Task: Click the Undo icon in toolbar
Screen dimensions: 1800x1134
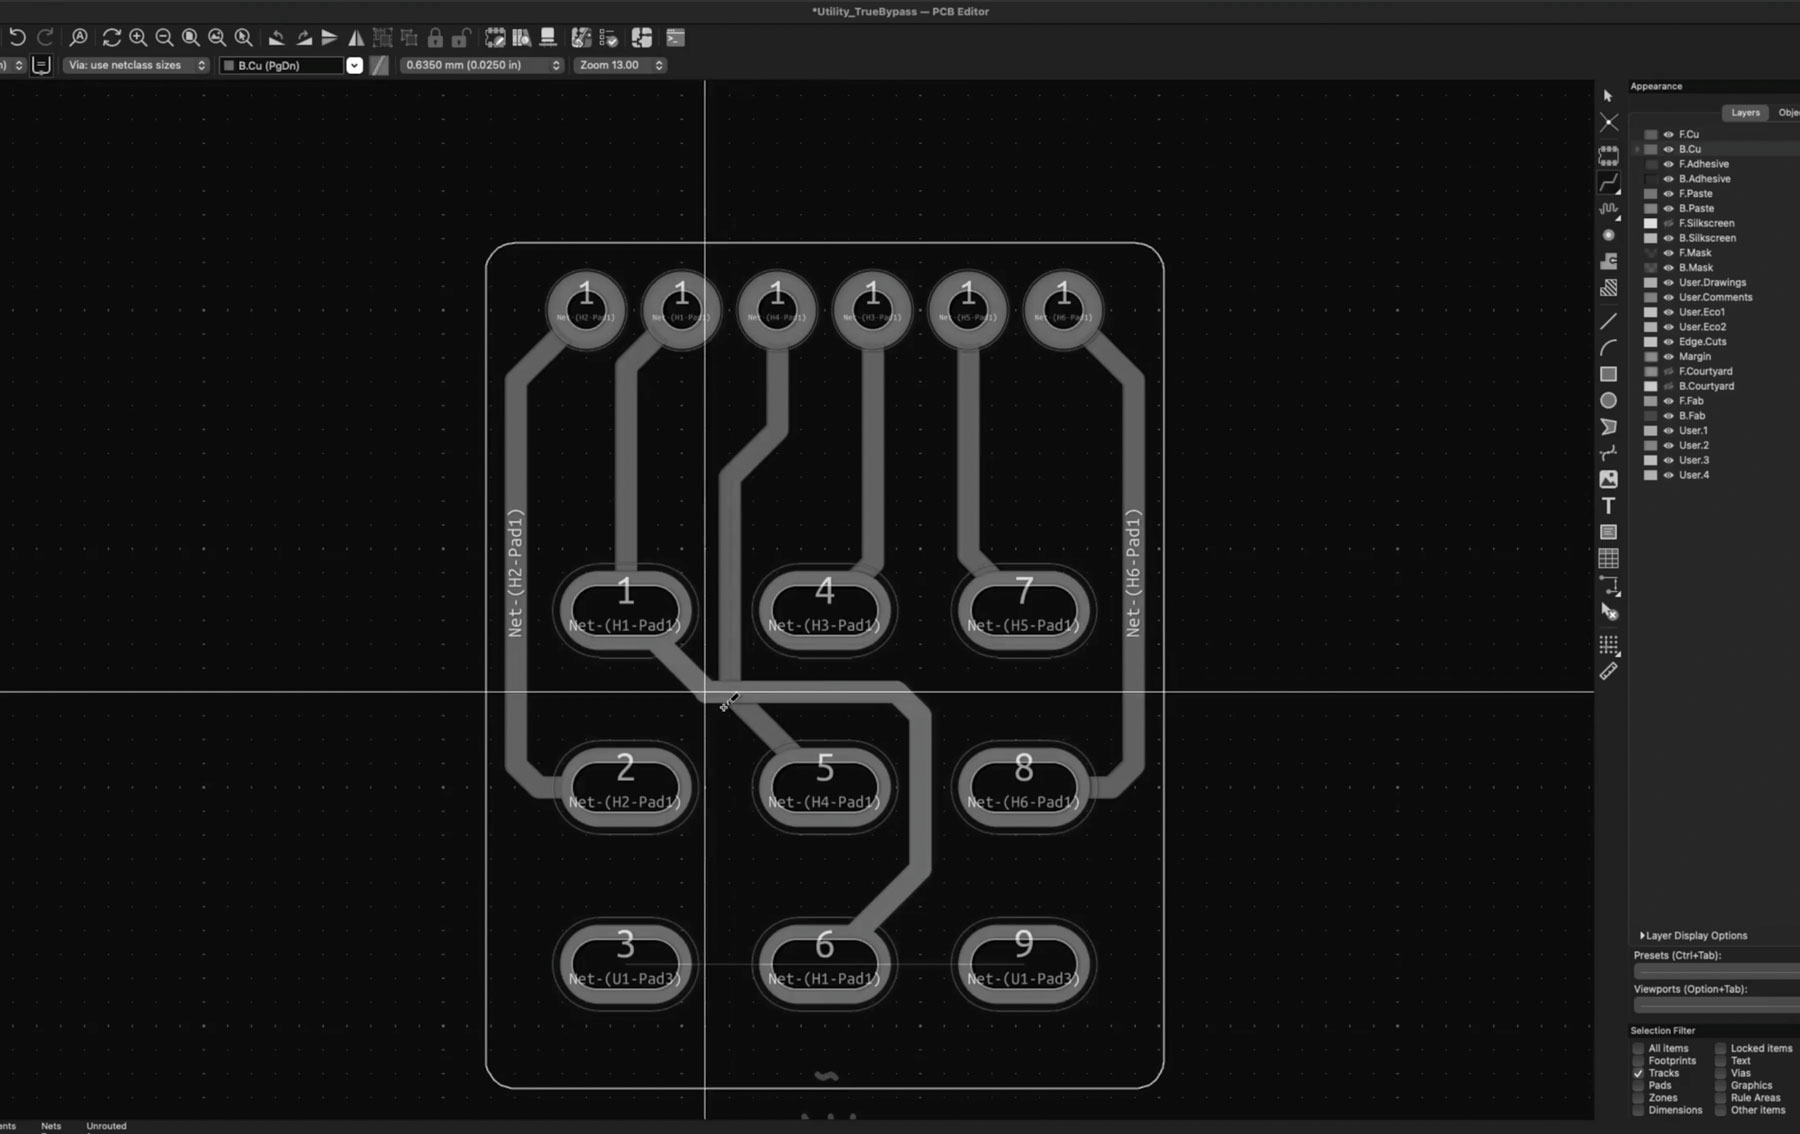Action: 18,38
